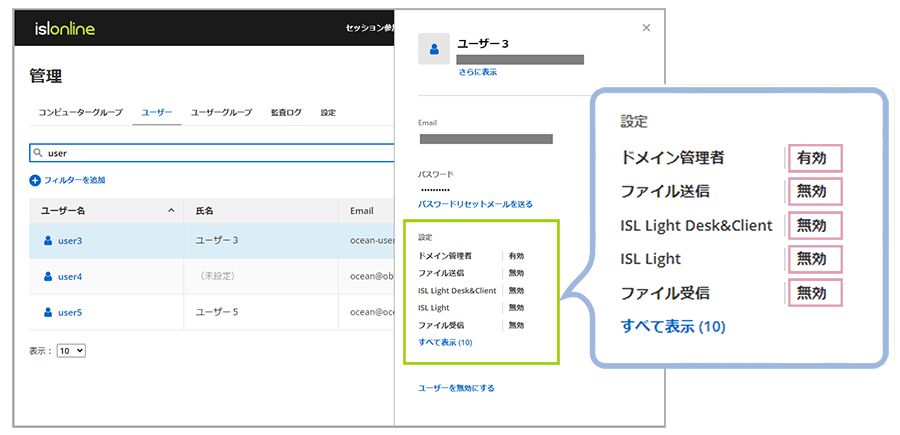Click the user4 person icon
Image resolution: width=900 pixels, height=435 pixels.
48,277
